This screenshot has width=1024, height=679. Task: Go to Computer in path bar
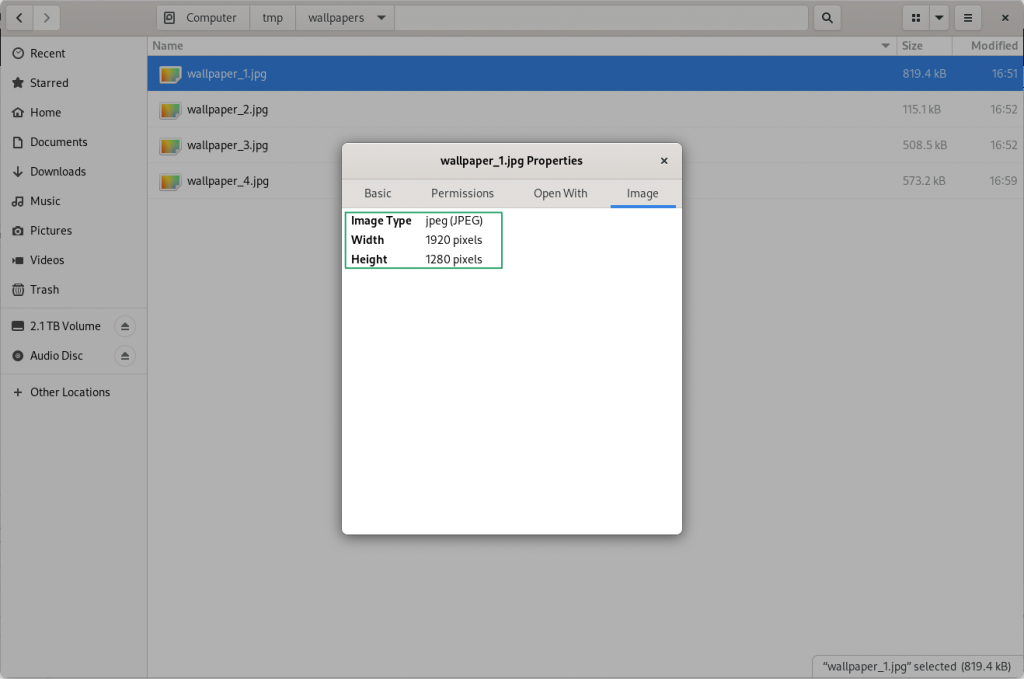203,18
